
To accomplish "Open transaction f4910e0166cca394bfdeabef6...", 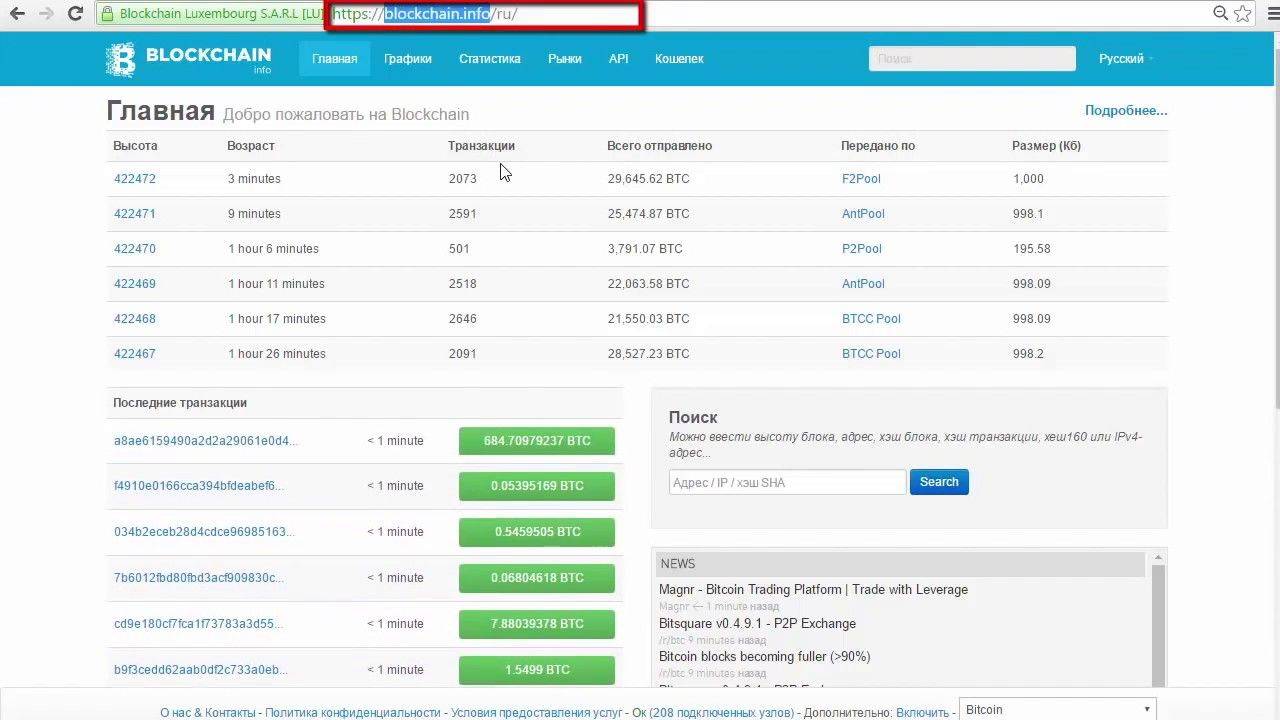I will coord(199,486).
